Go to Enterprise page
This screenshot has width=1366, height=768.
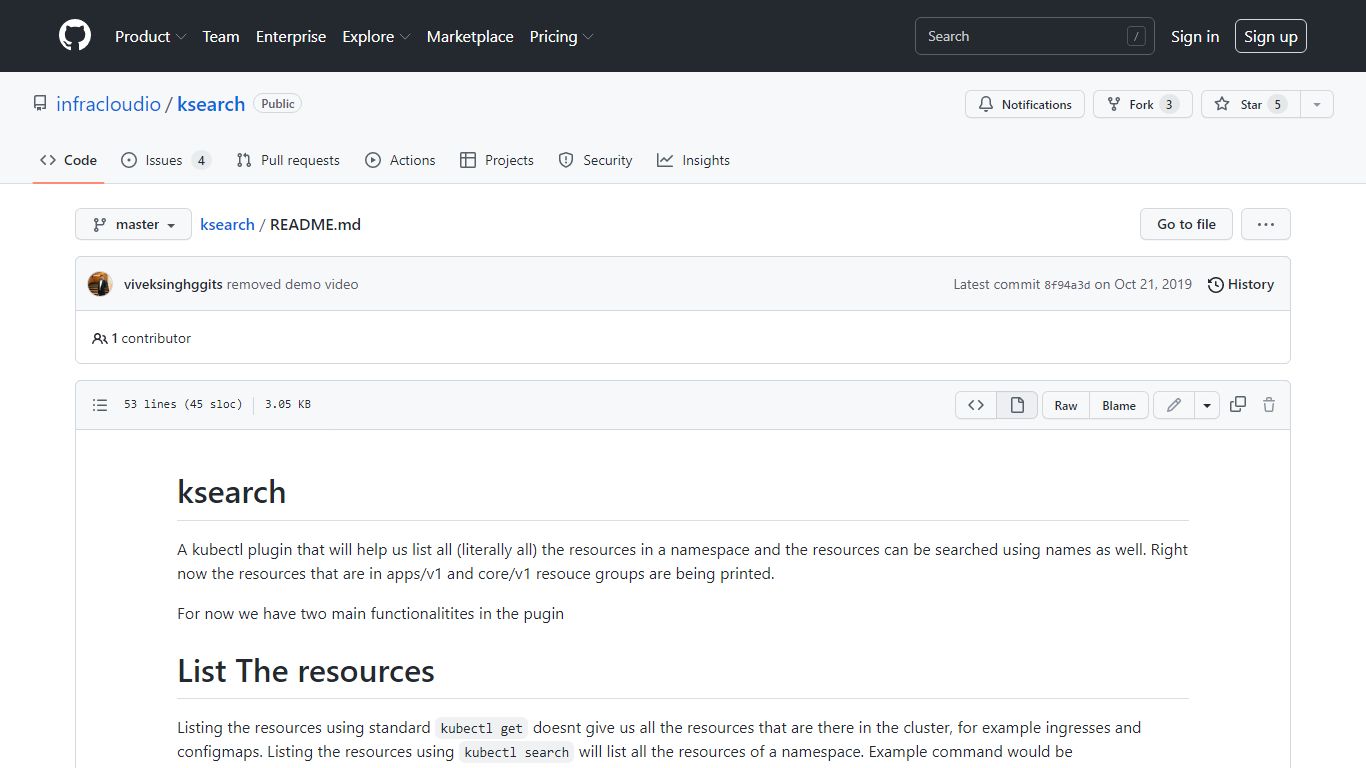coord(291,36)
